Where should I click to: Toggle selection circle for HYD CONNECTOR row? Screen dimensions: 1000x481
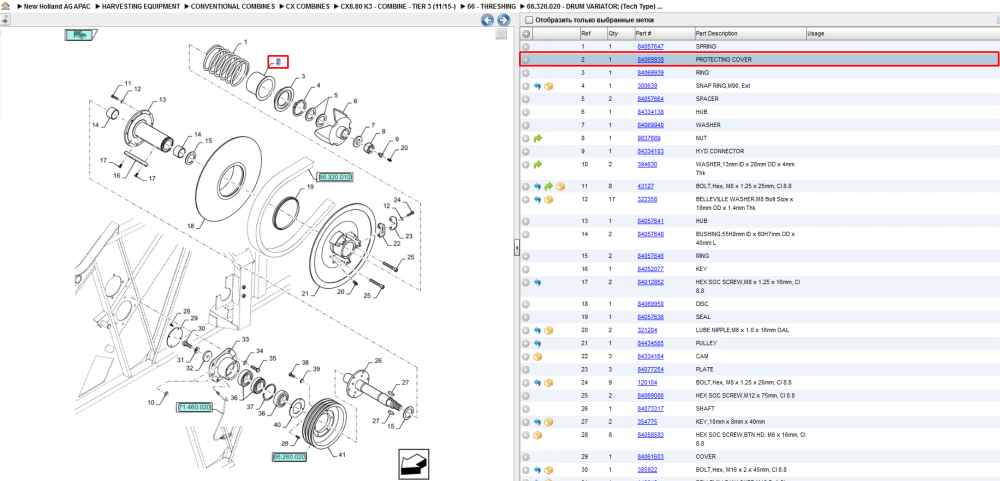526,151
